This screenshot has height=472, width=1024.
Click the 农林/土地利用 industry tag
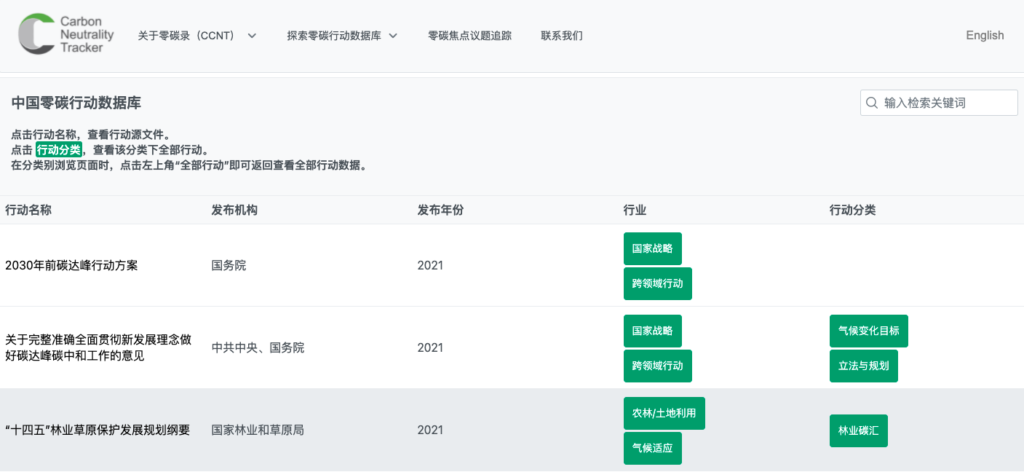(x=664, y=413)
